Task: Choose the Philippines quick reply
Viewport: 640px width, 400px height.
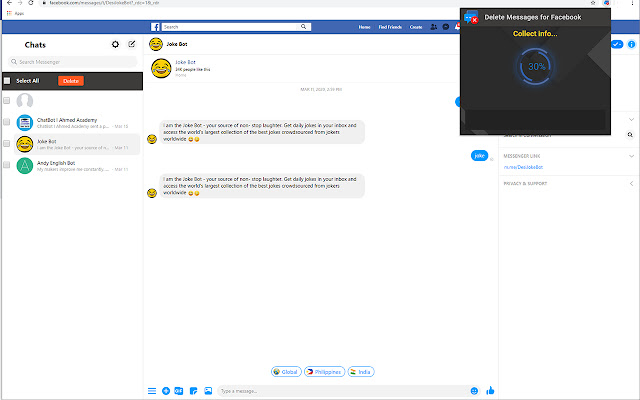Action: pos(324,372)
